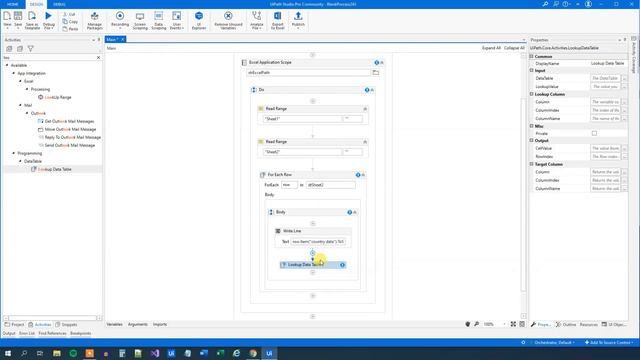Select Reply To Outlook Mail Message activity
The width and height of the screenshot is (640, 360).
(x=69, y=137)
